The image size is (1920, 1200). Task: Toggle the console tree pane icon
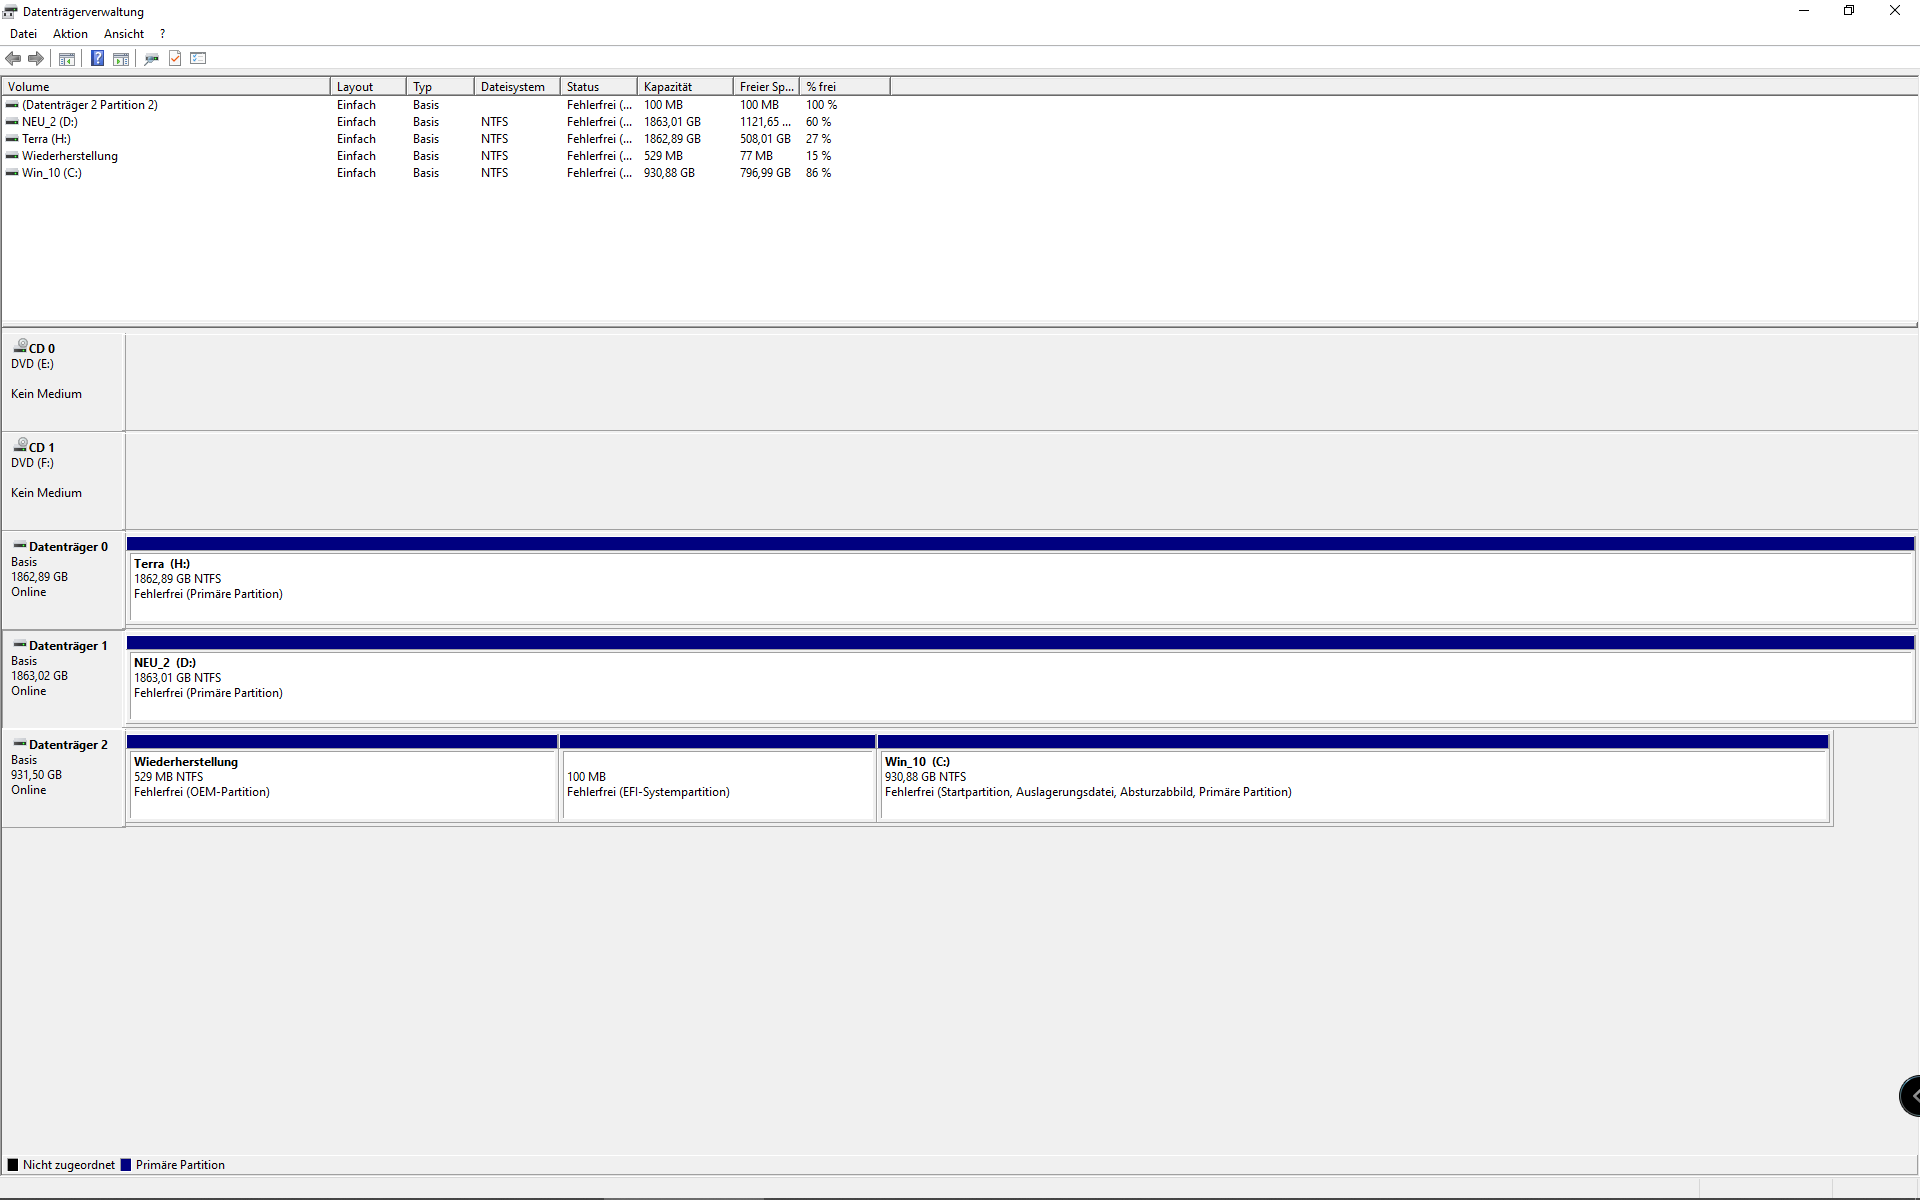coord(67,59)
